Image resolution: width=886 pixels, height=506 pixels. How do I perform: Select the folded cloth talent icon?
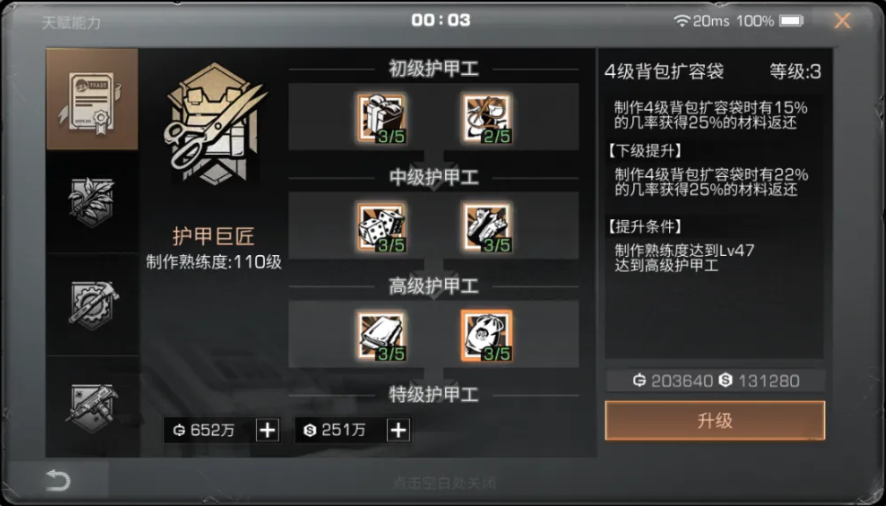click(x=381, y=335)
